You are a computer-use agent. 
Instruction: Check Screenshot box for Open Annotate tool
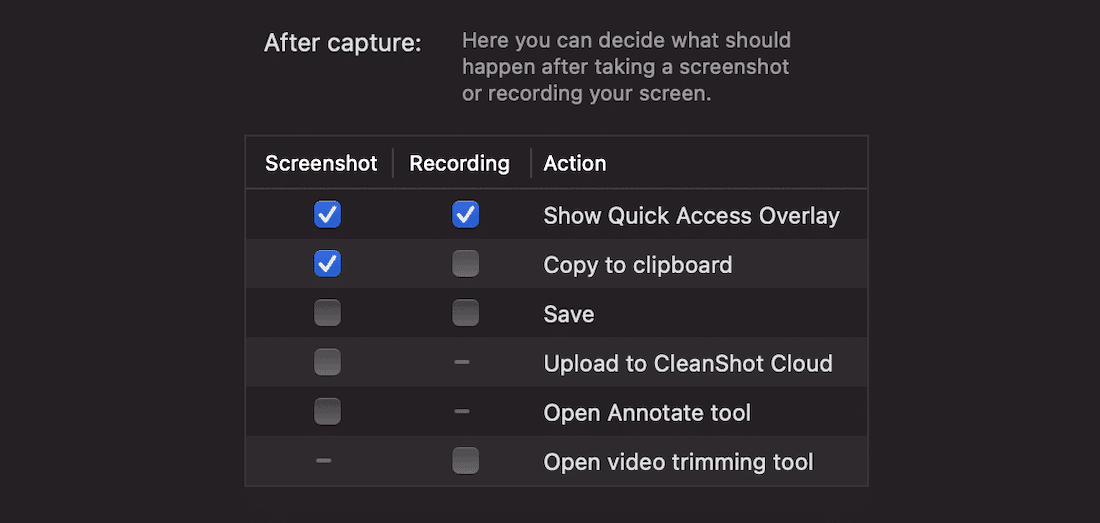(327, 411)
